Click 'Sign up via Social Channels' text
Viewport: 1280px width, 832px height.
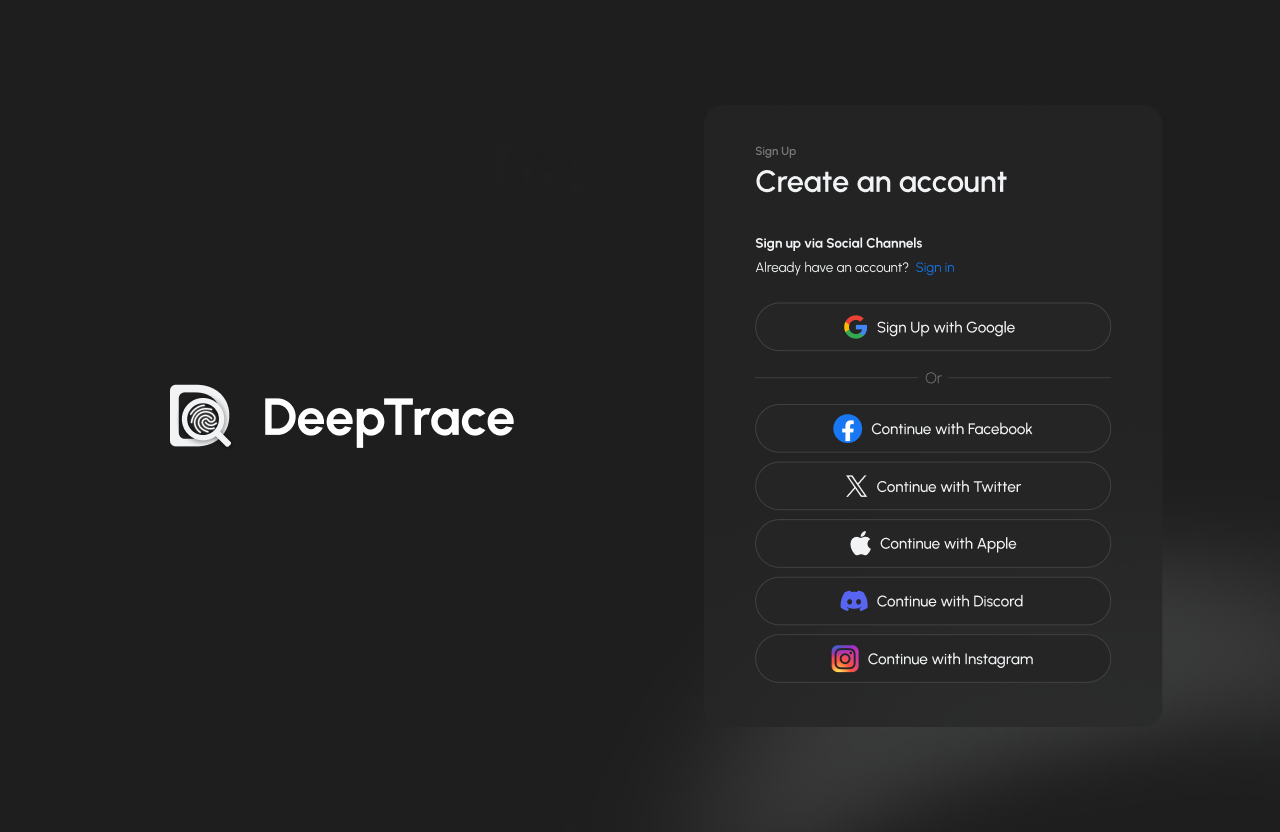(x=839, y=243)
